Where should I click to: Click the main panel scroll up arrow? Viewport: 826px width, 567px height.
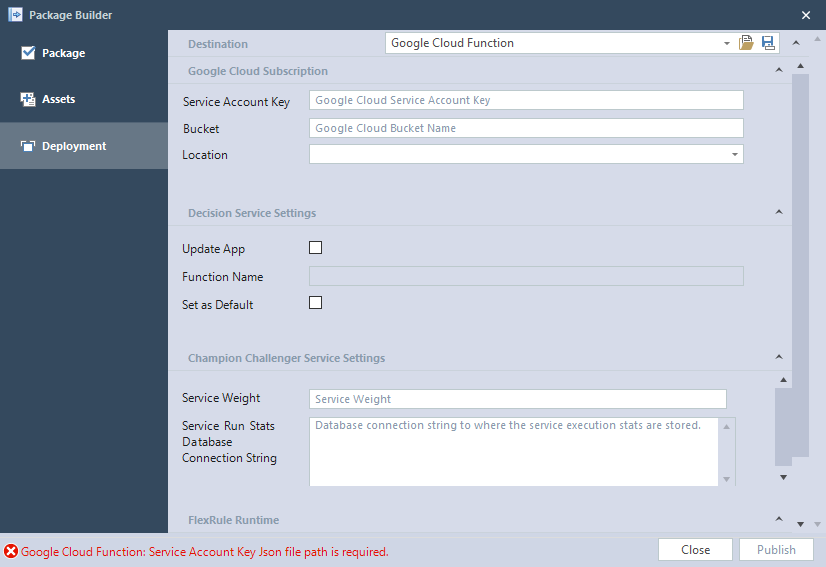pos(800,66)
